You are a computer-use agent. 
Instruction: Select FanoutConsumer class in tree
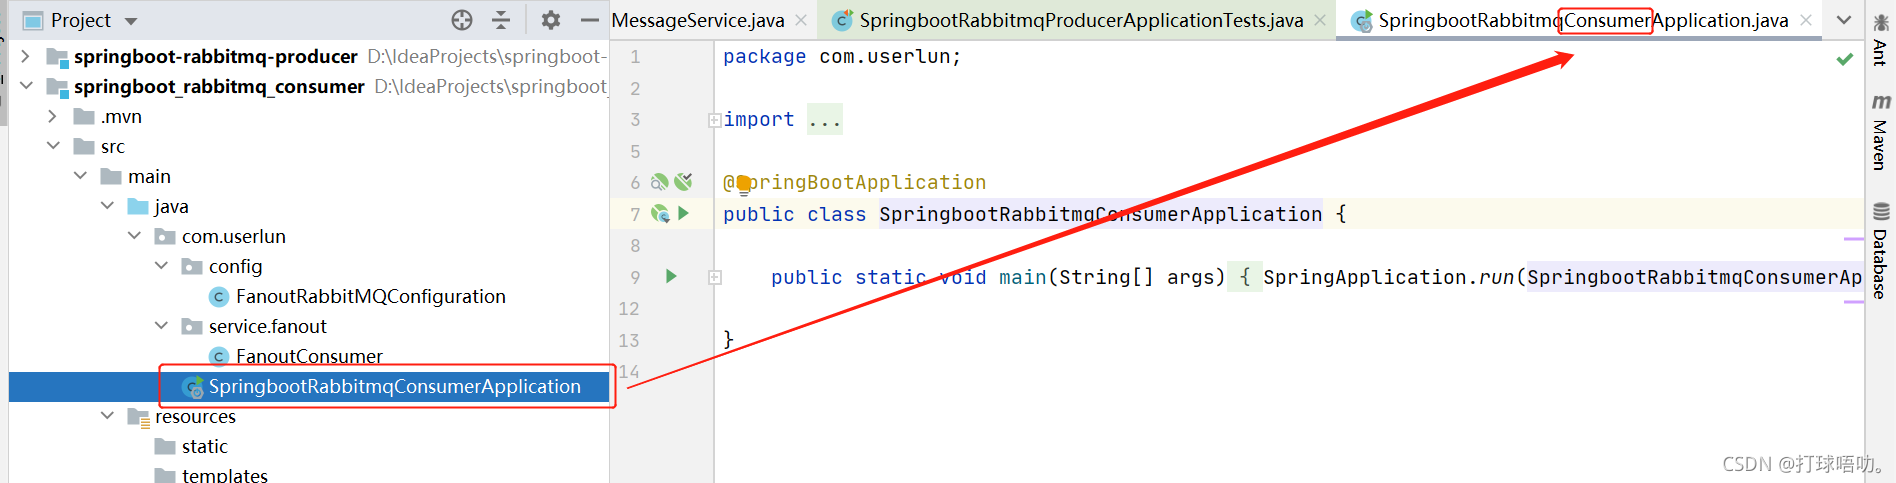(x=309, y=356)
